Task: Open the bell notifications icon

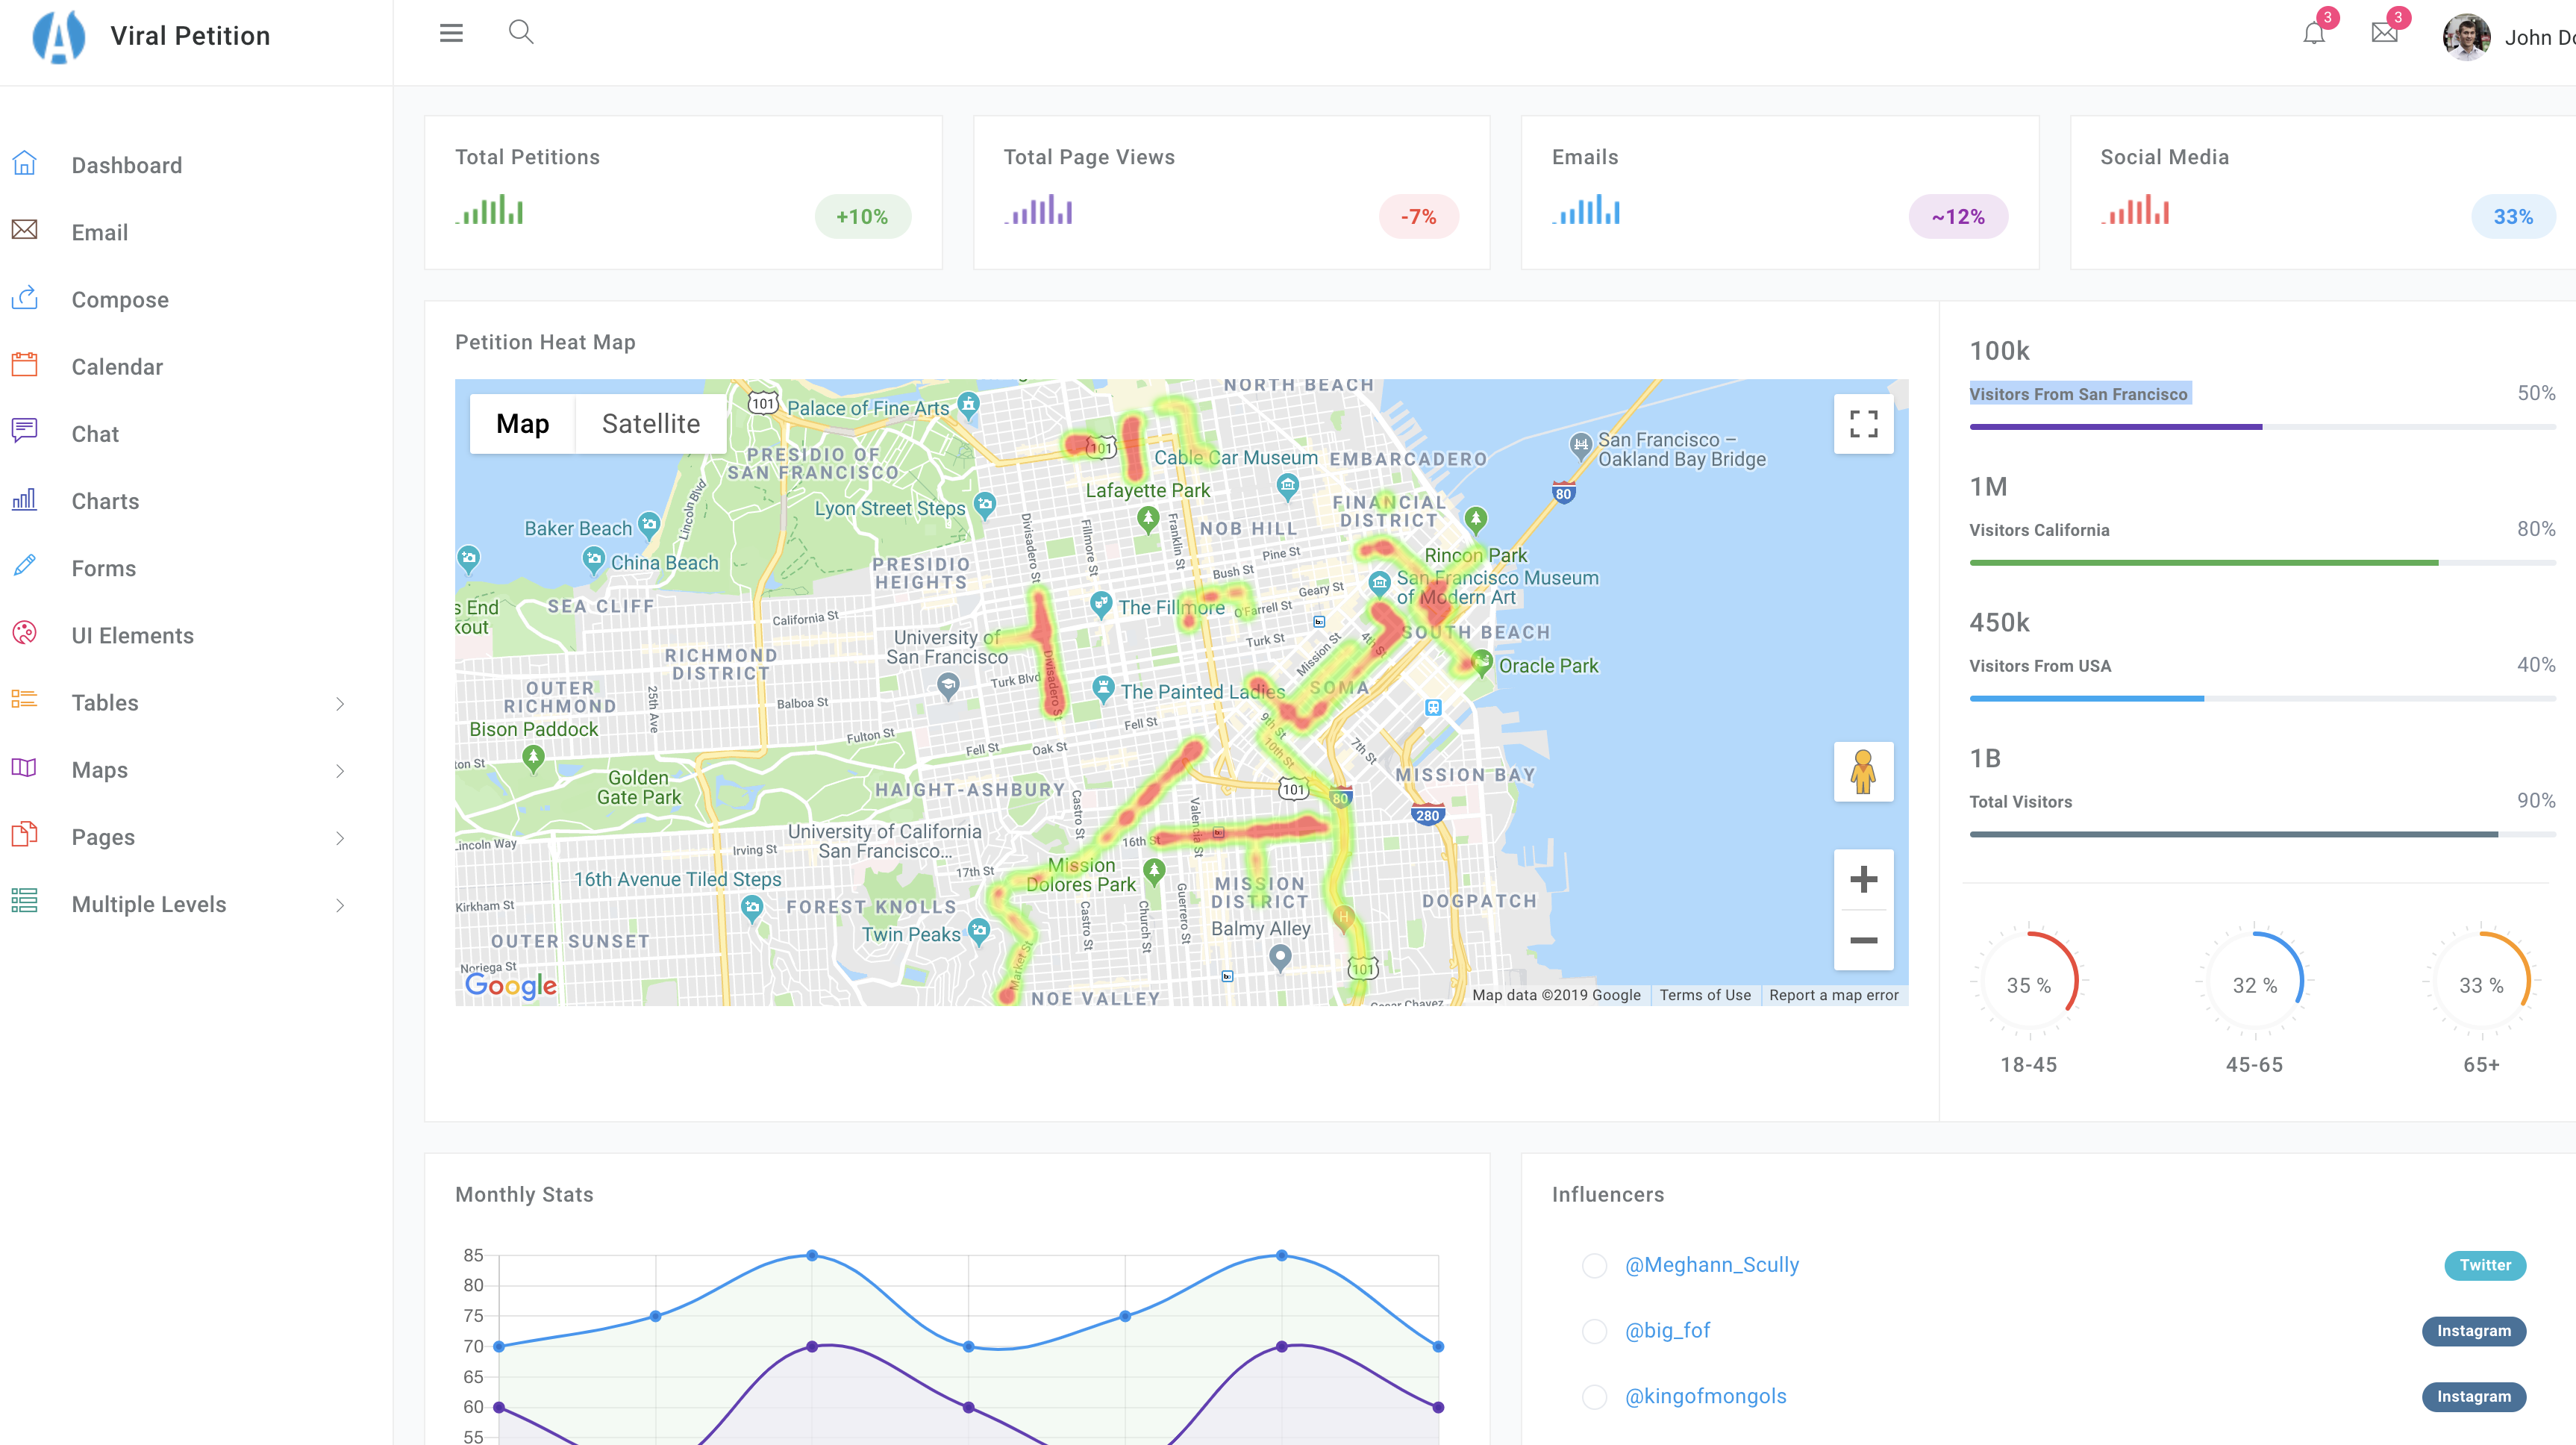Action: tap(2313, 34)
